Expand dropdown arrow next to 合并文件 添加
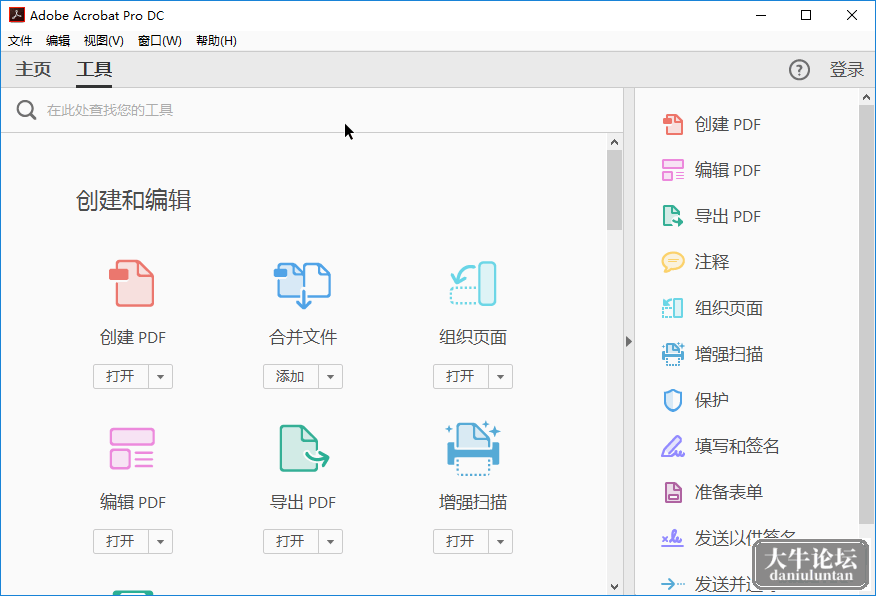 pyautogui.click(x=330, y=376)
